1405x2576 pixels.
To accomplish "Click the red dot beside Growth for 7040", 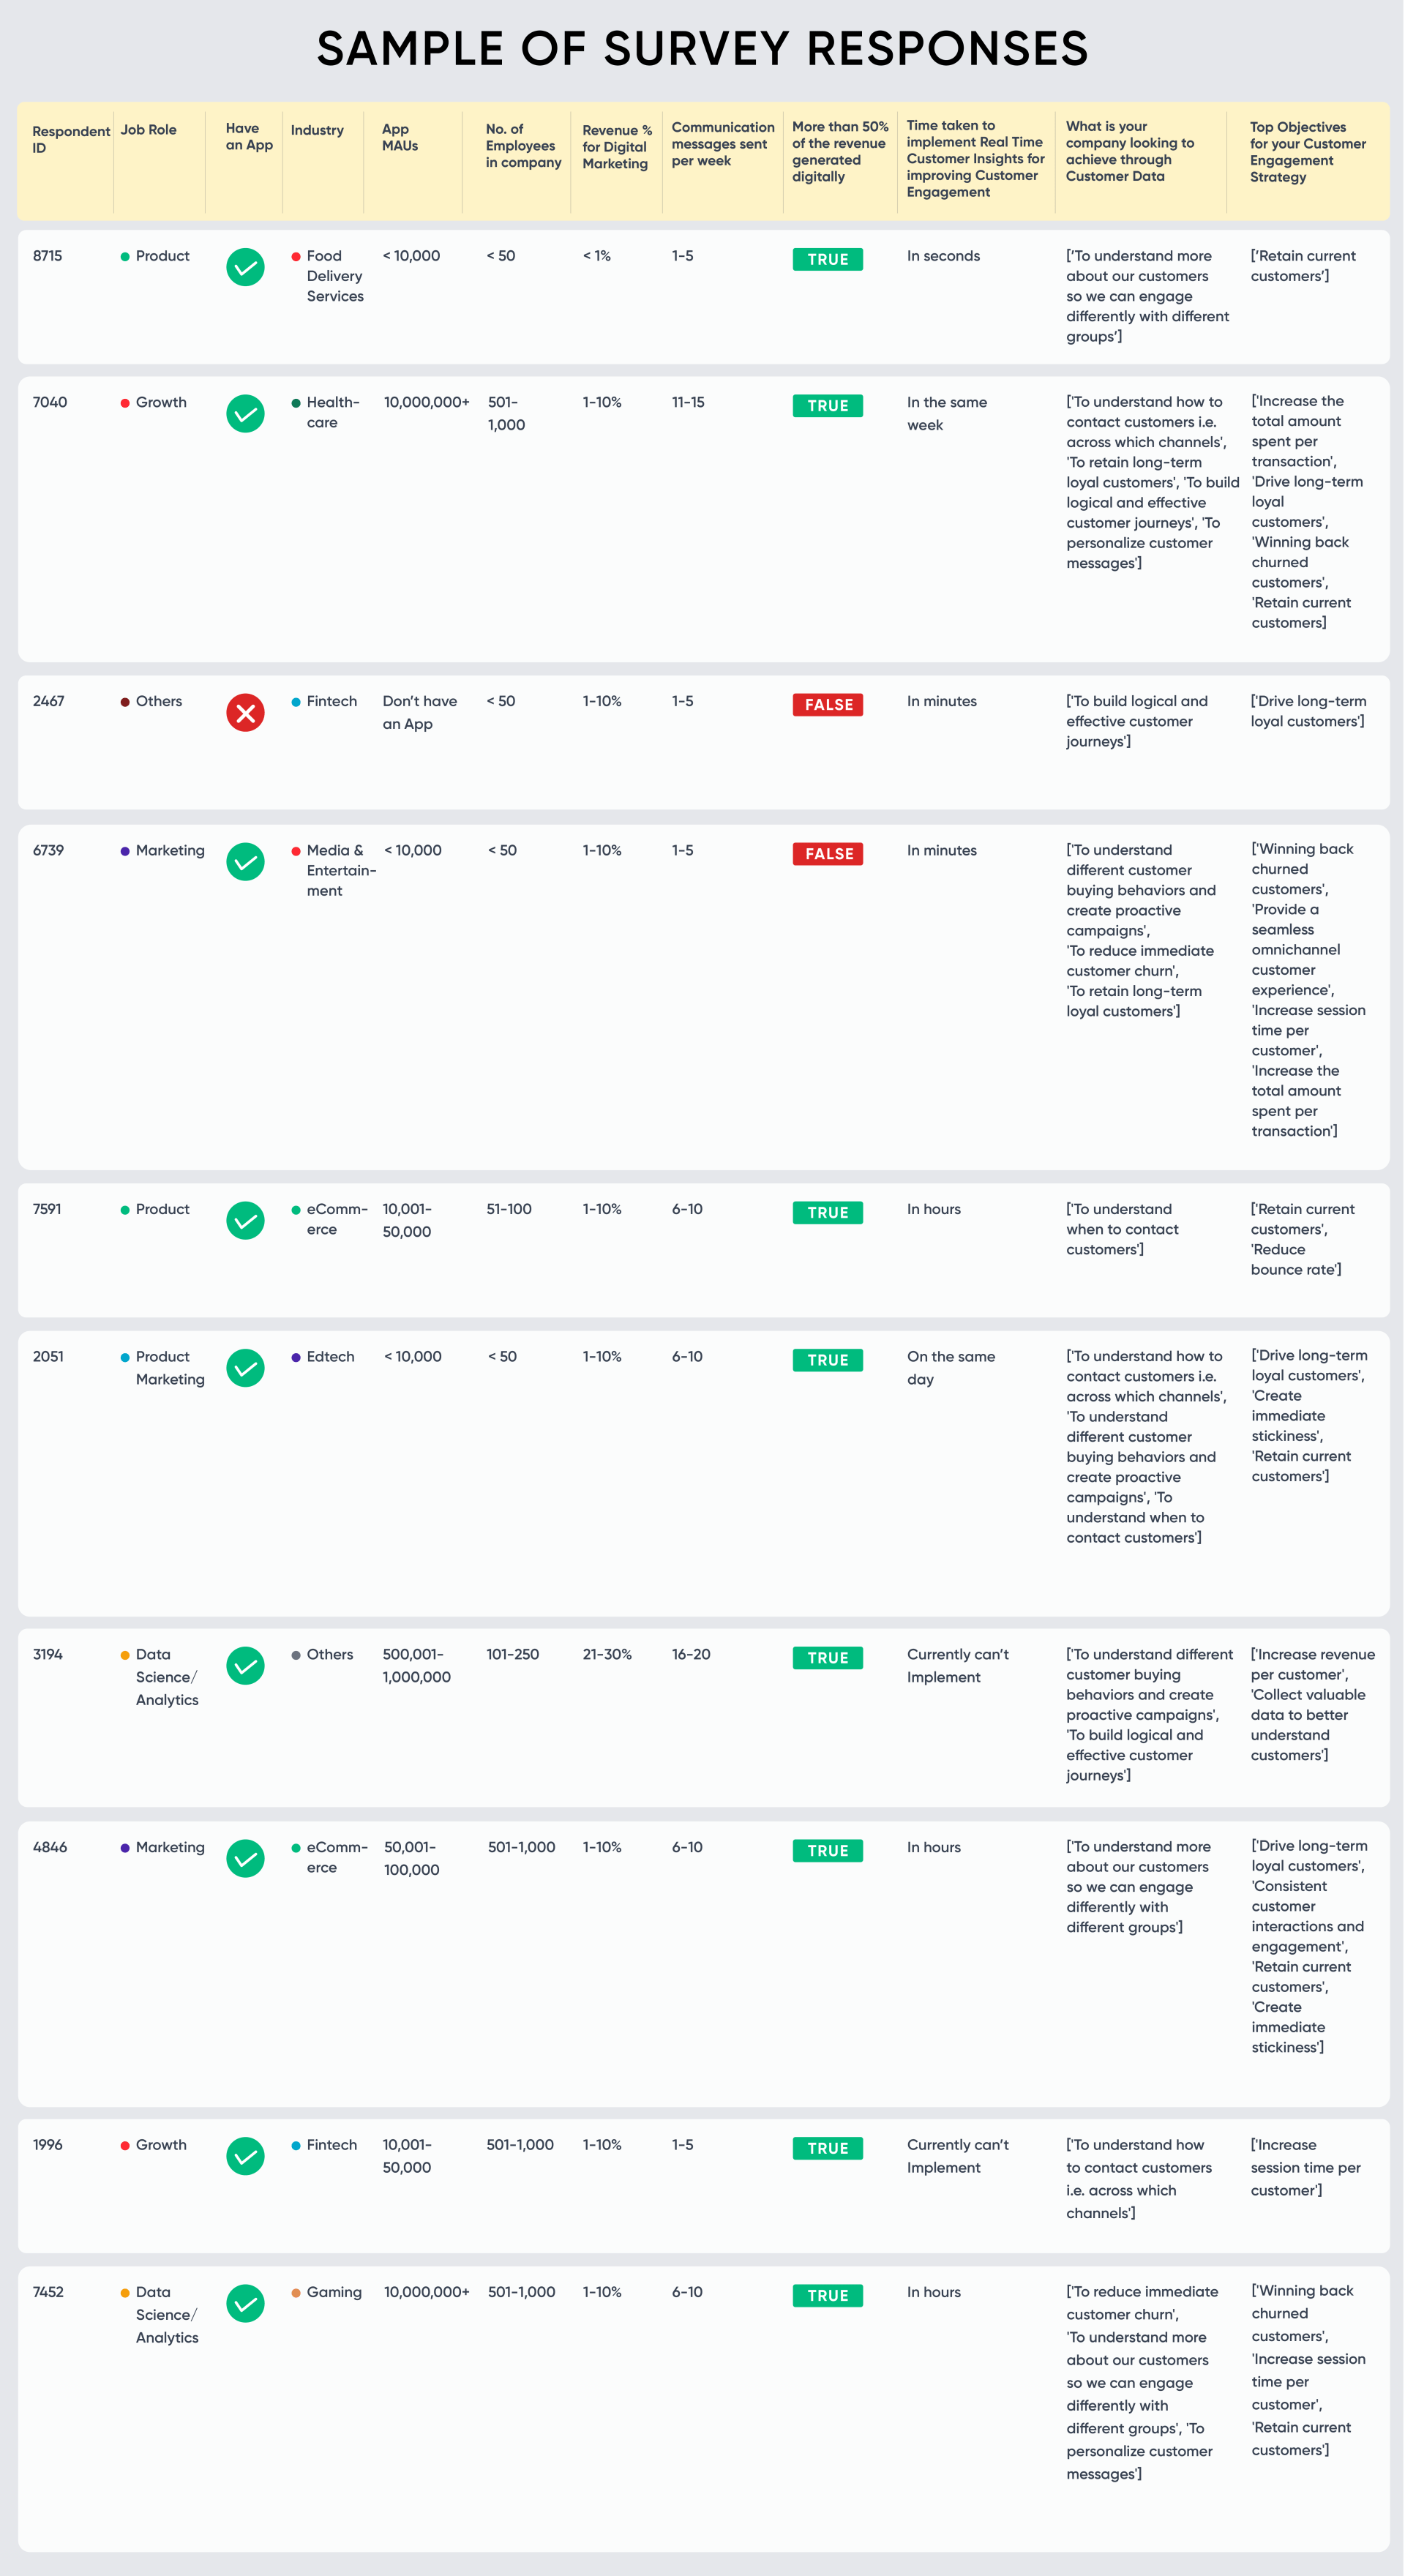I will tap(125, 403).
